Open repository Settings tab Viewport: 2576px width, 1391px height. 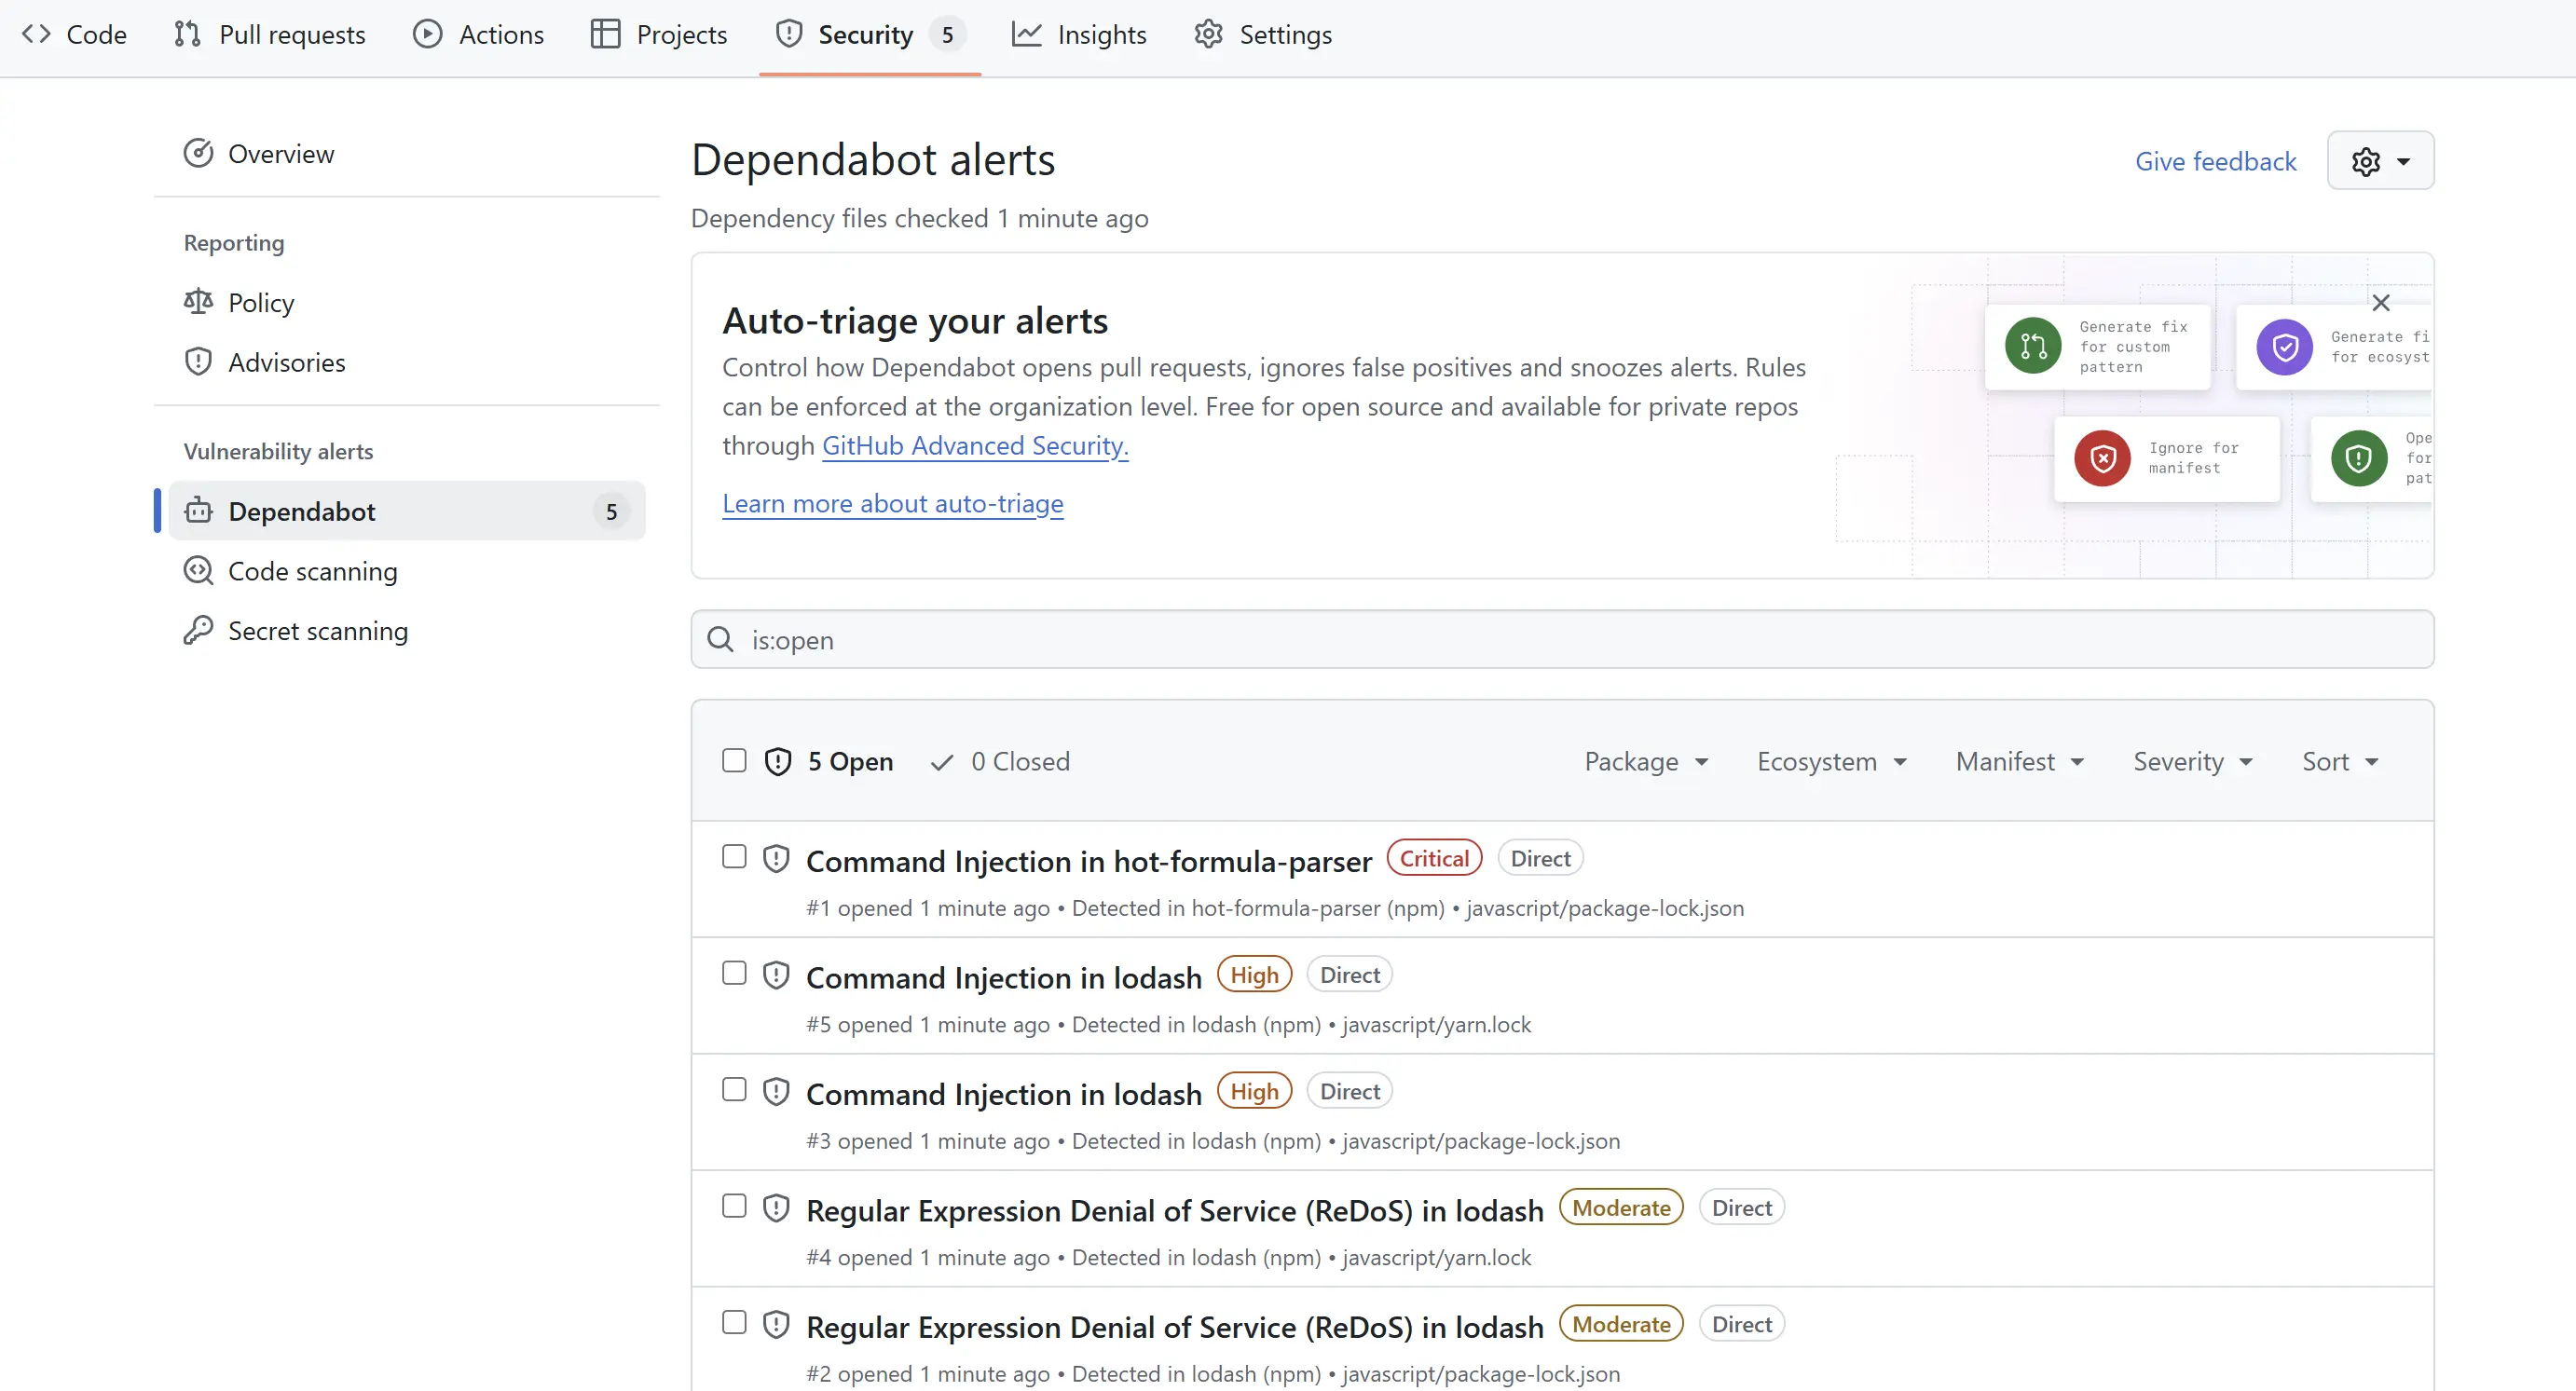1262,34
